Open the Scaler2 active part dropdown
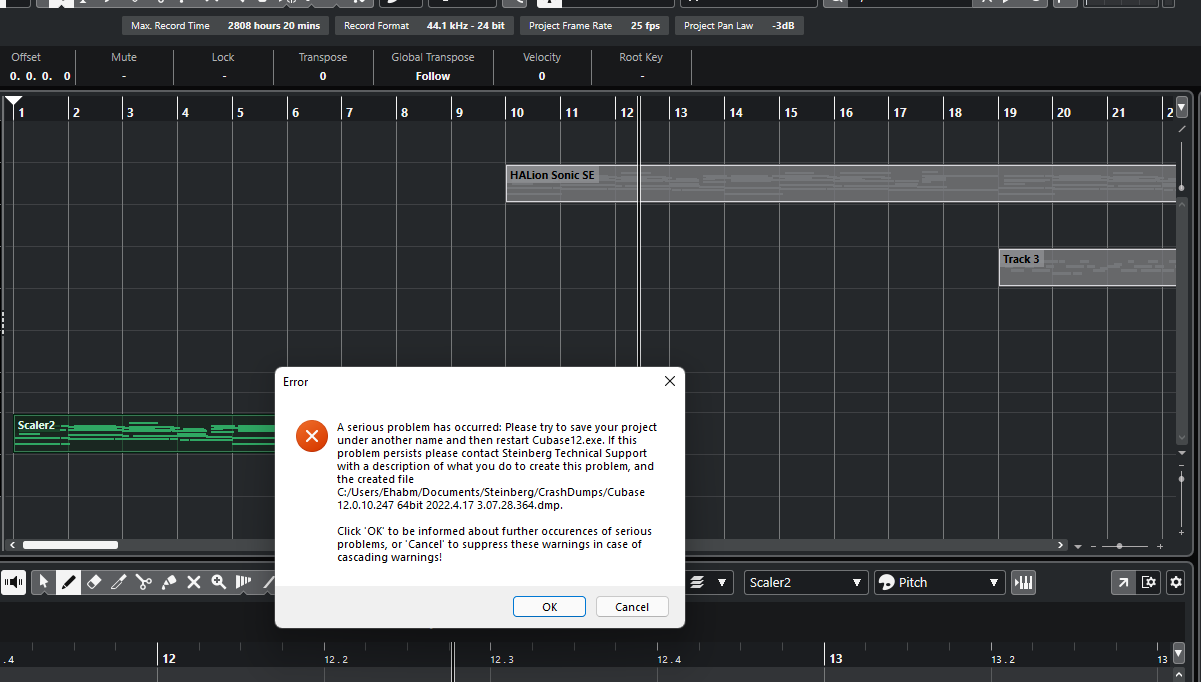 pos(806,582)
